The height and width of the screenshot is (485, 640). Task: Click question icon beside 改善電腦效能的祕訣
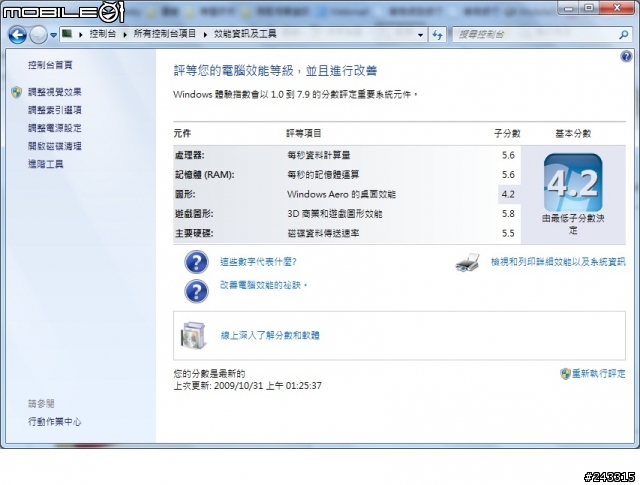pos(196,291)
